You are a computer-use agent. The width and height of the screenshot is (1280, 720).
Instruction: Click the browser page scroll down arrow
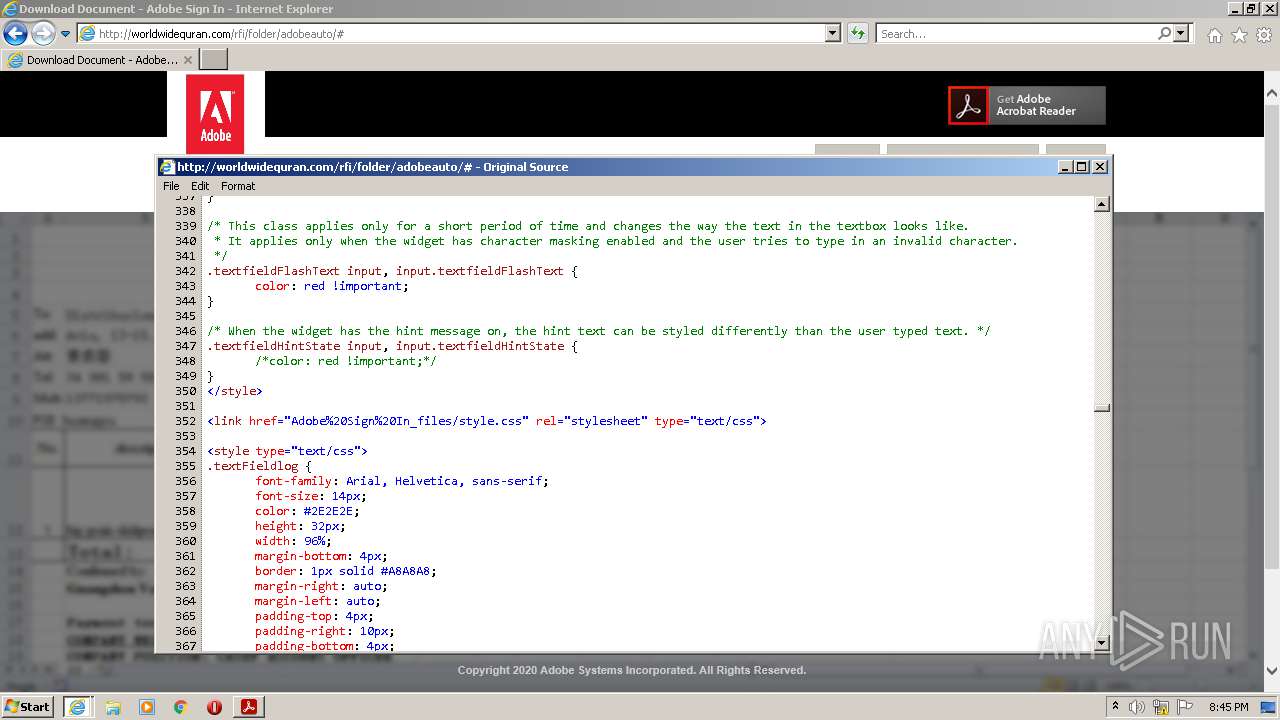(1272, 671)
